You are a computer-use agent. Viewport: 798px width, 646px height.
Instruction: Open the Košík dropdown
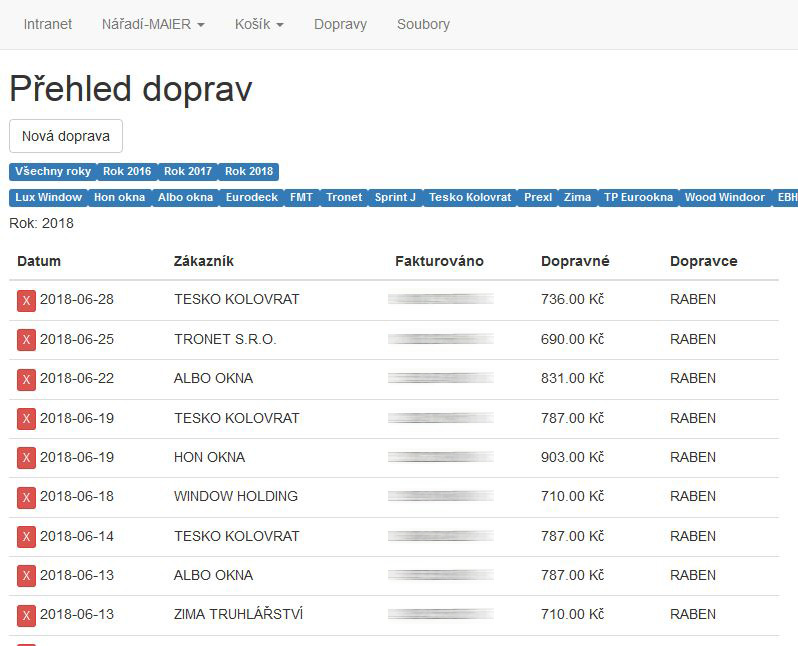click(x=259, y=24)
